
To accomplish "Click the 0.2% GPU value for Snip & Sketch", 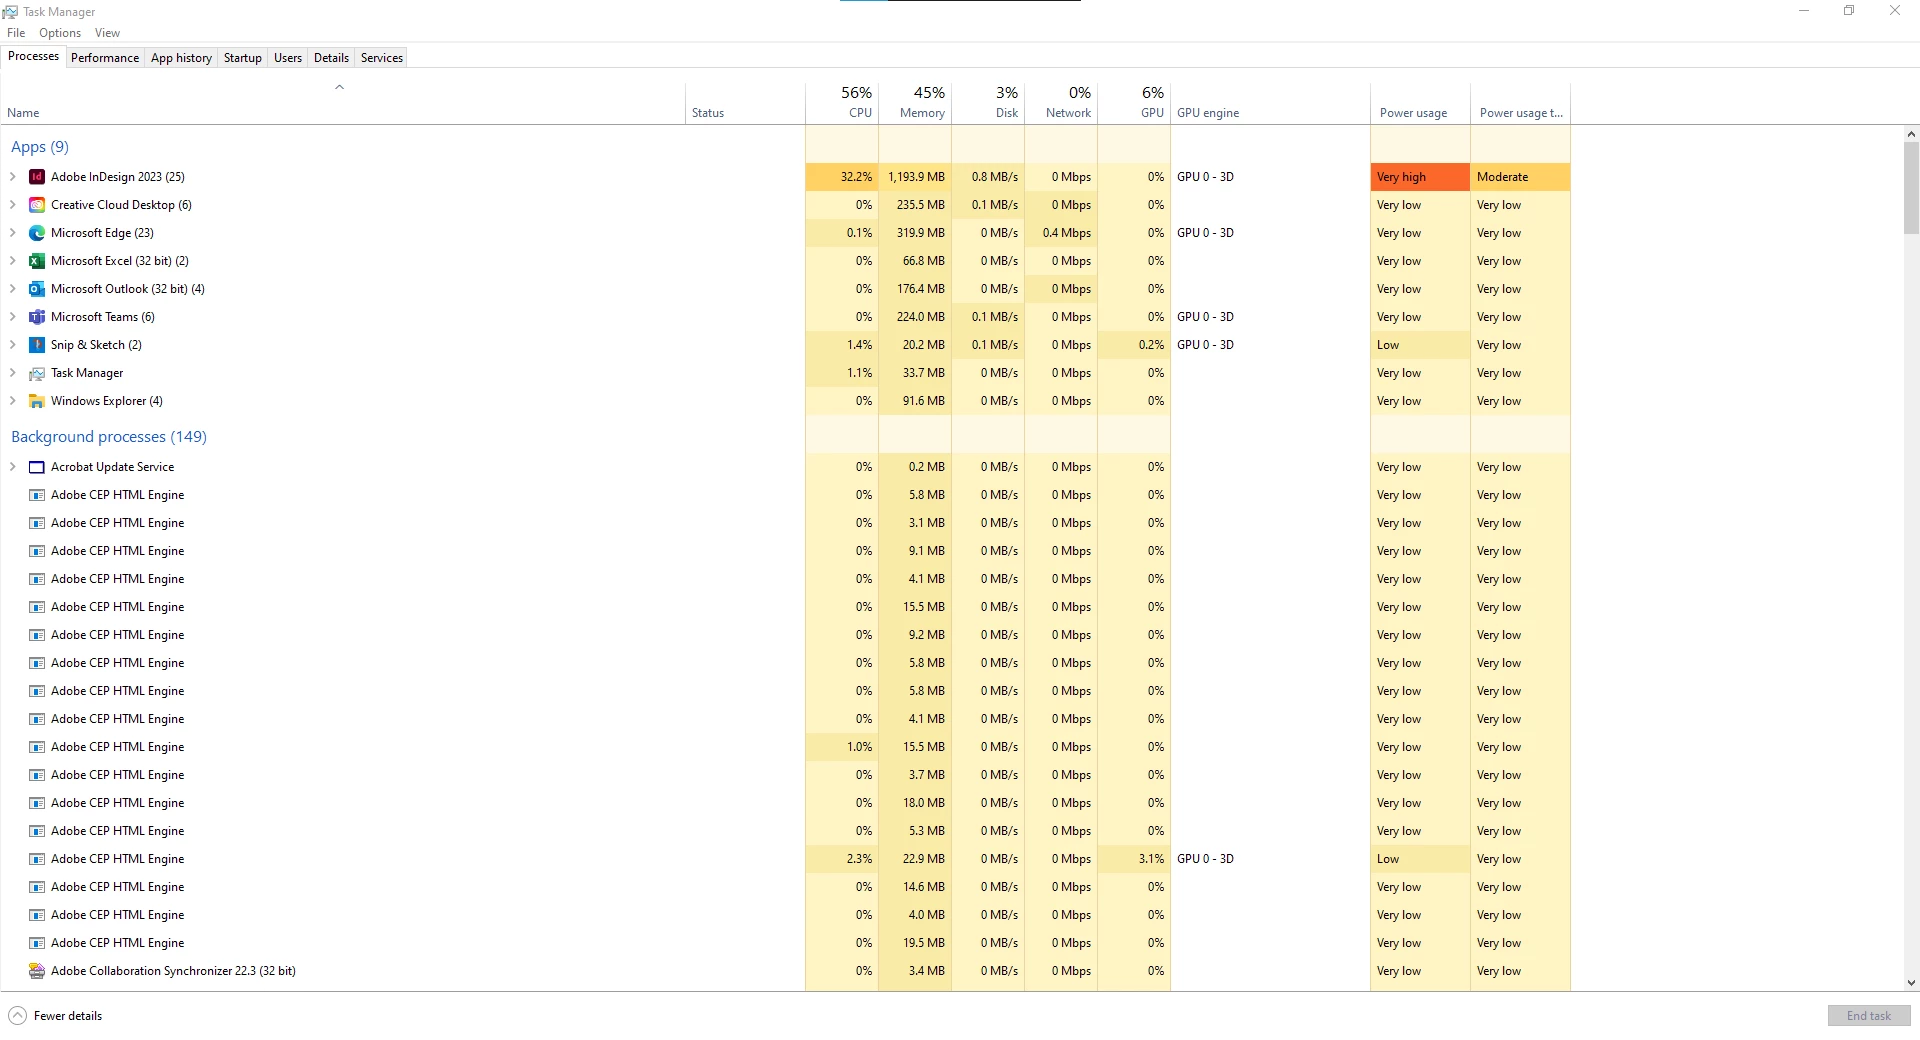I will click(1151, 345).
